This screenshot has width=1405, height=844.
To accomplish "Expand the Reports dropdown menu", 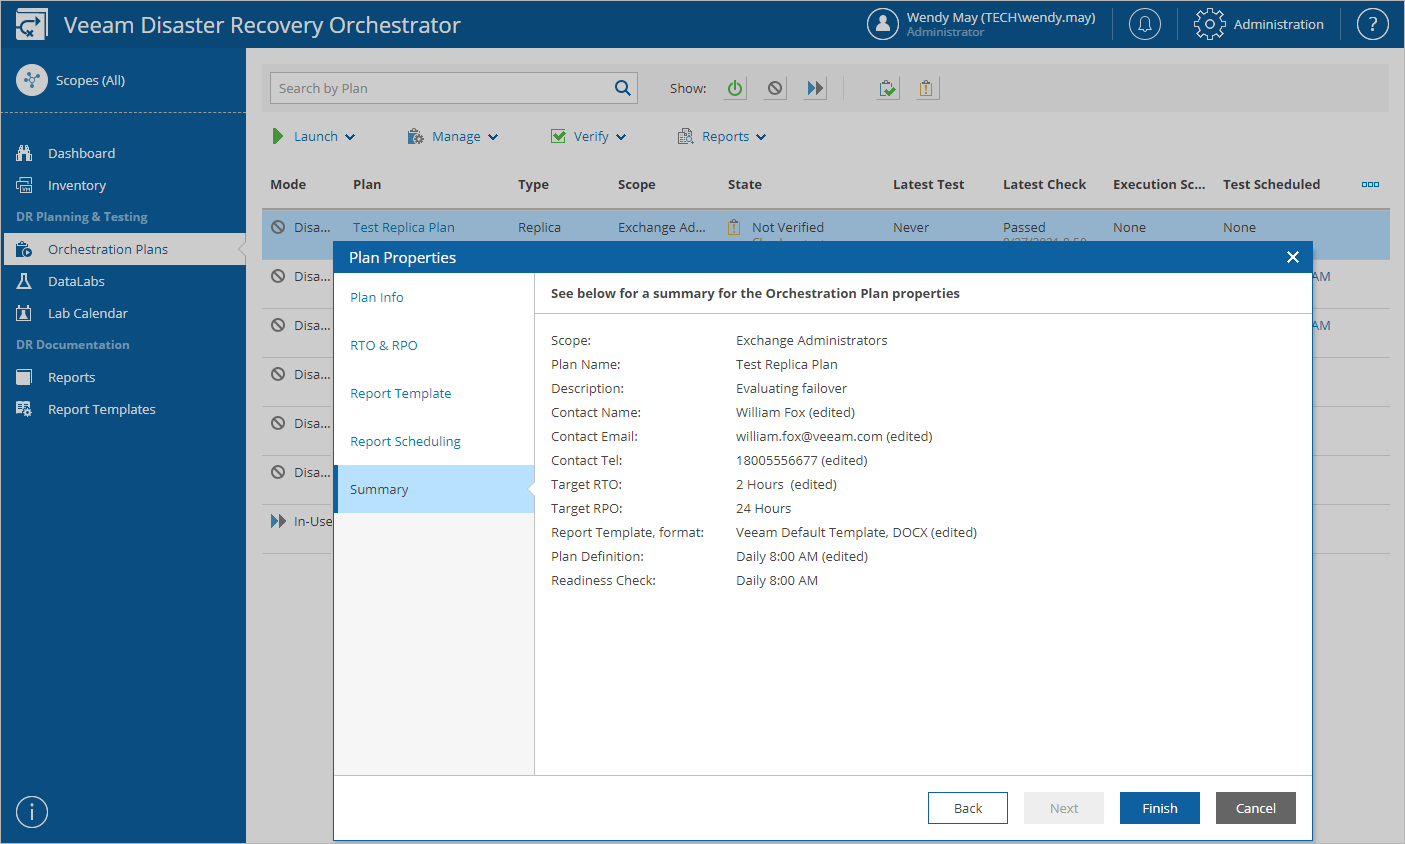I will (x=722, y=136).
